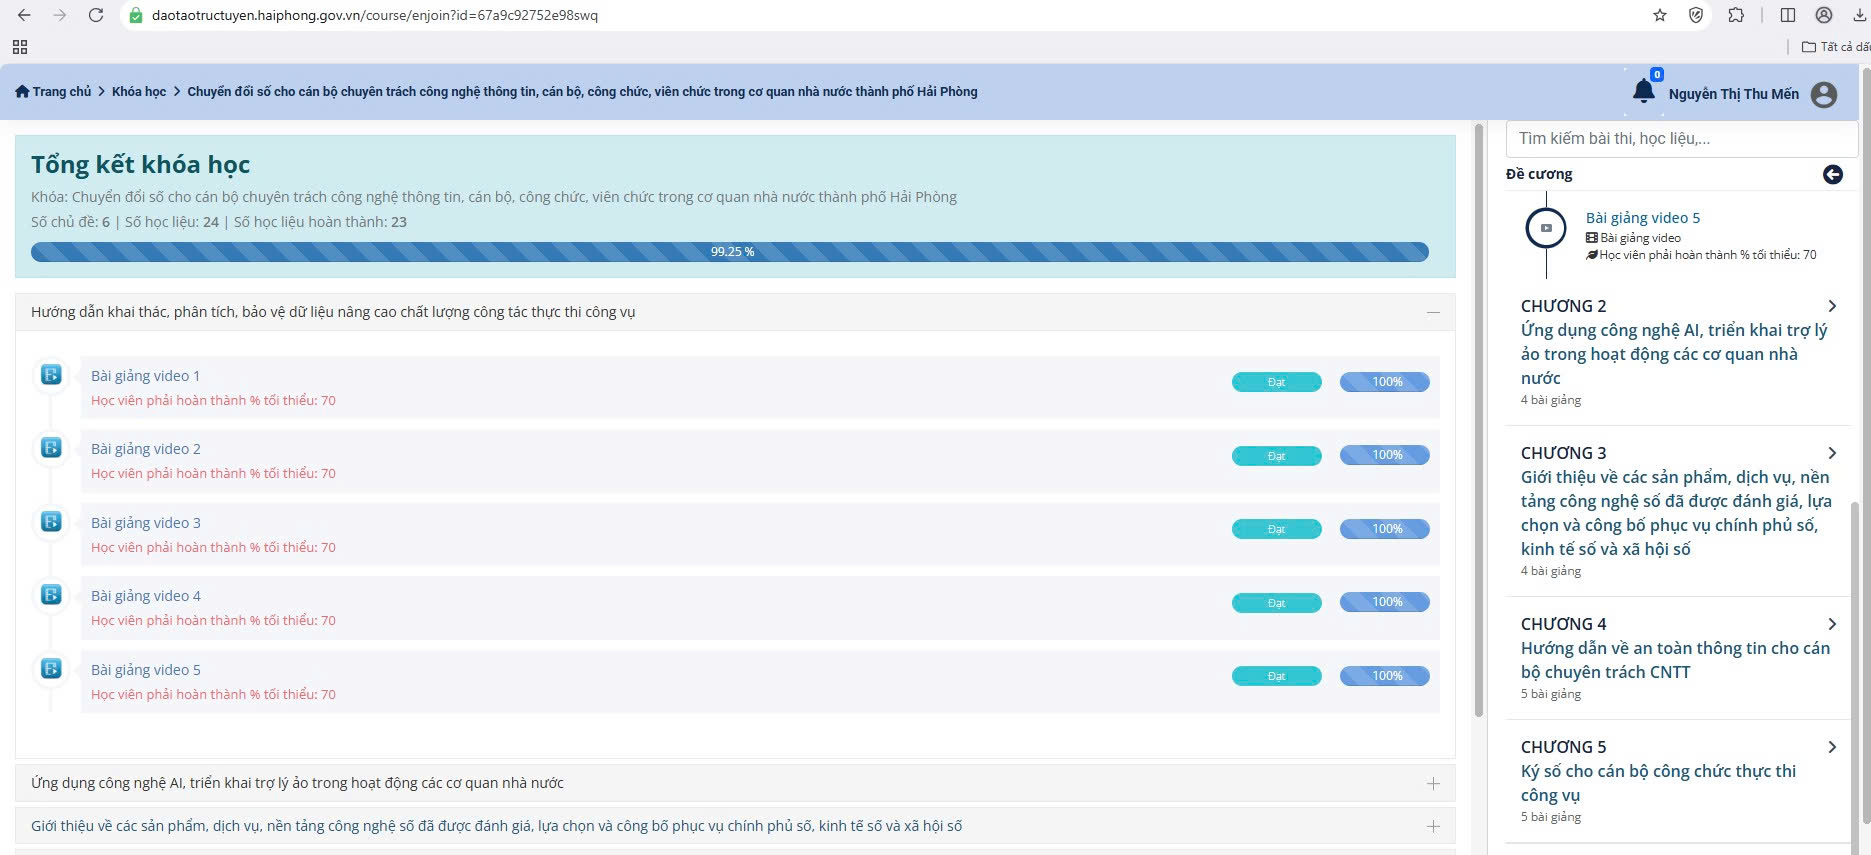The width and height of the screenshot is (1871, 855).
Task: Open the Bài giảng video 2 link
Action: click(146, 449)
